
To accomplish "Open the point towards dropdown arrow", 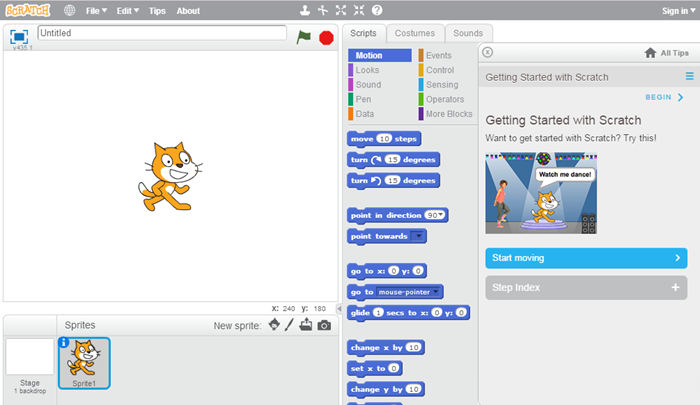I will point(418,236).
